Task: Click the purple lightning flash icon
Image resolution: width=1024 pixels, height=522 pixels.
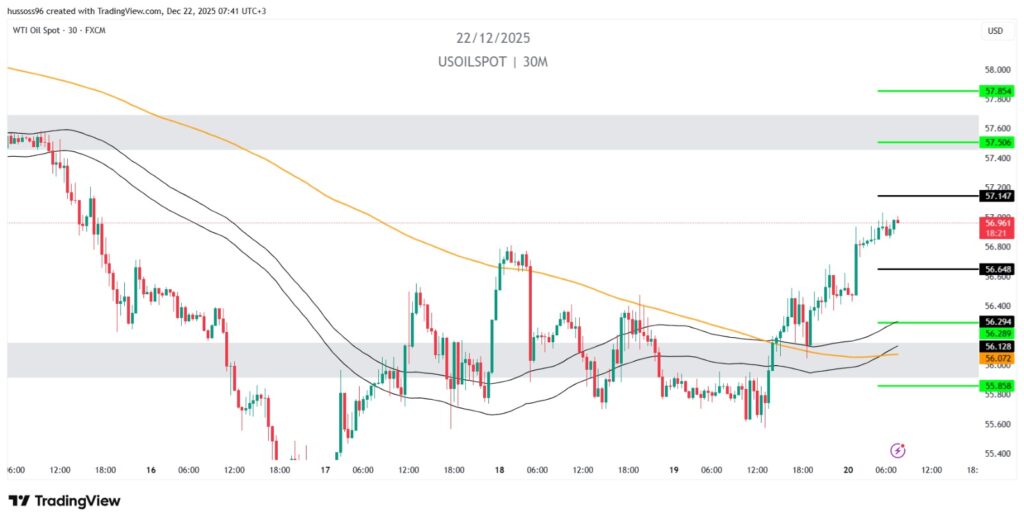Action: 897,450
